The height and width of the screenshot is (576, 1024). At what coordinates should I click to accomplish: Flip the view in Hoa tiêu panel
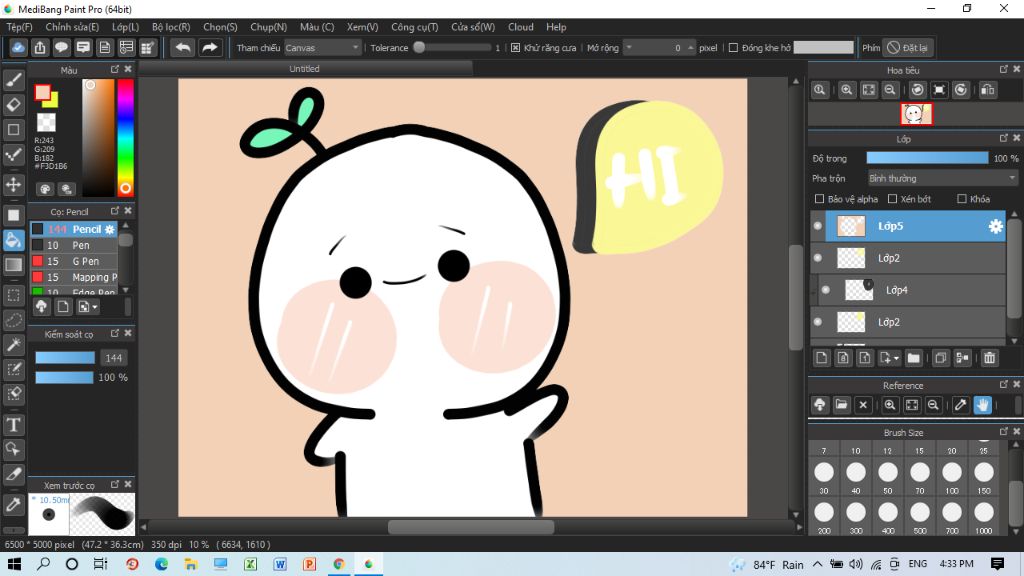click(987, 90)
